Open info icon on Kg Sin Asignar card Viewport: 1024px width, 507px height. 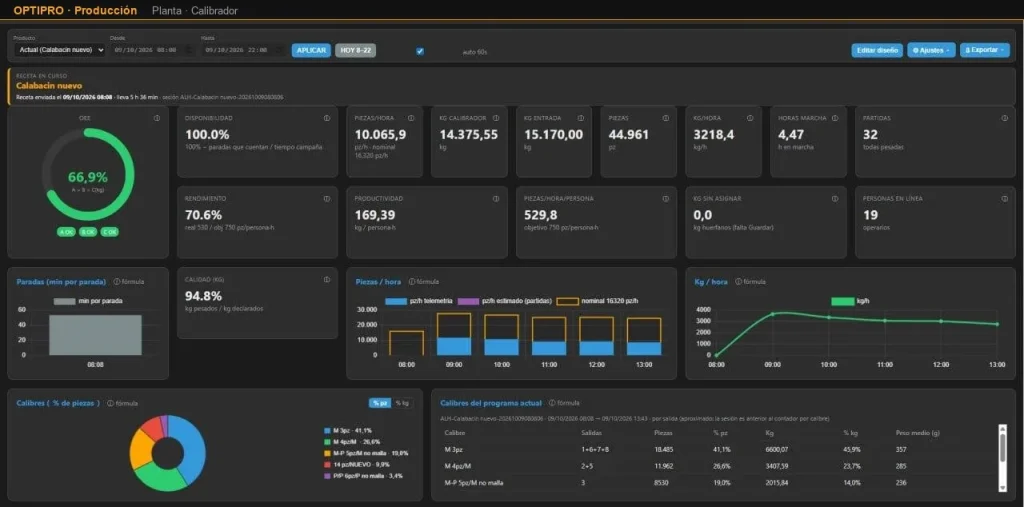835,199
